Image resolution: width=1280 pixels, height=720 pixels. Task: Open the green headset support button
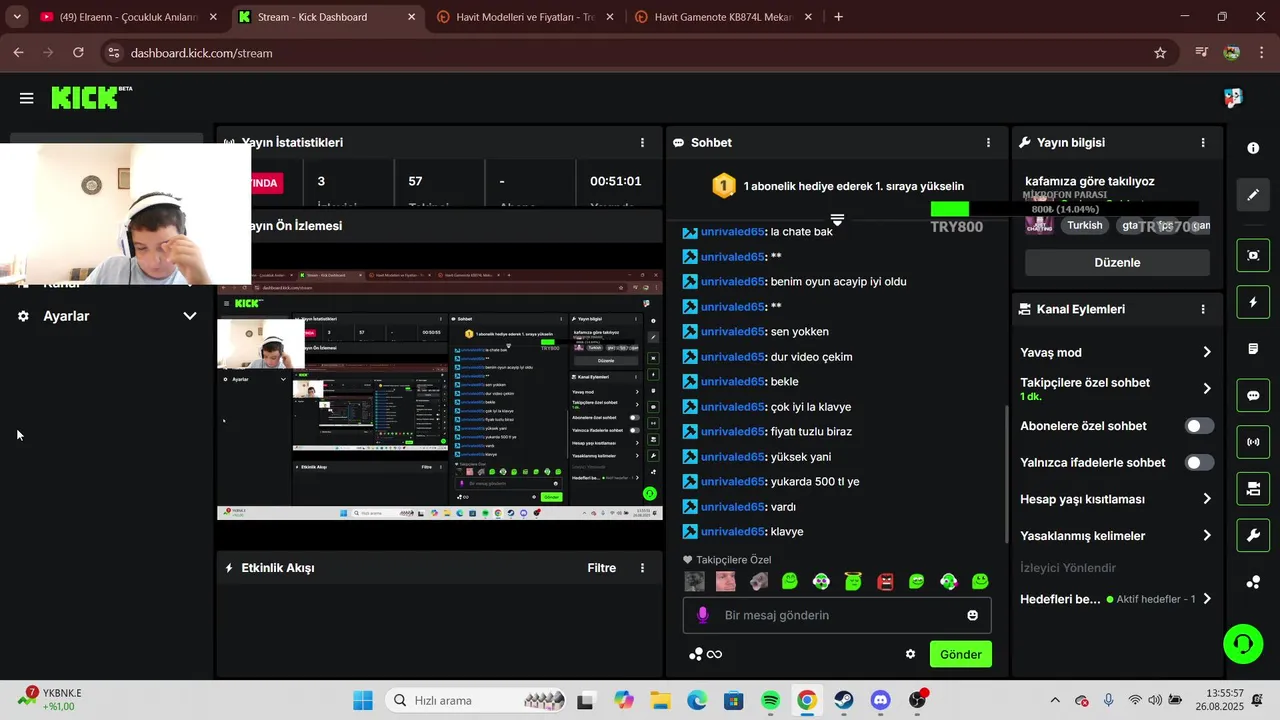click(1243, 643)
